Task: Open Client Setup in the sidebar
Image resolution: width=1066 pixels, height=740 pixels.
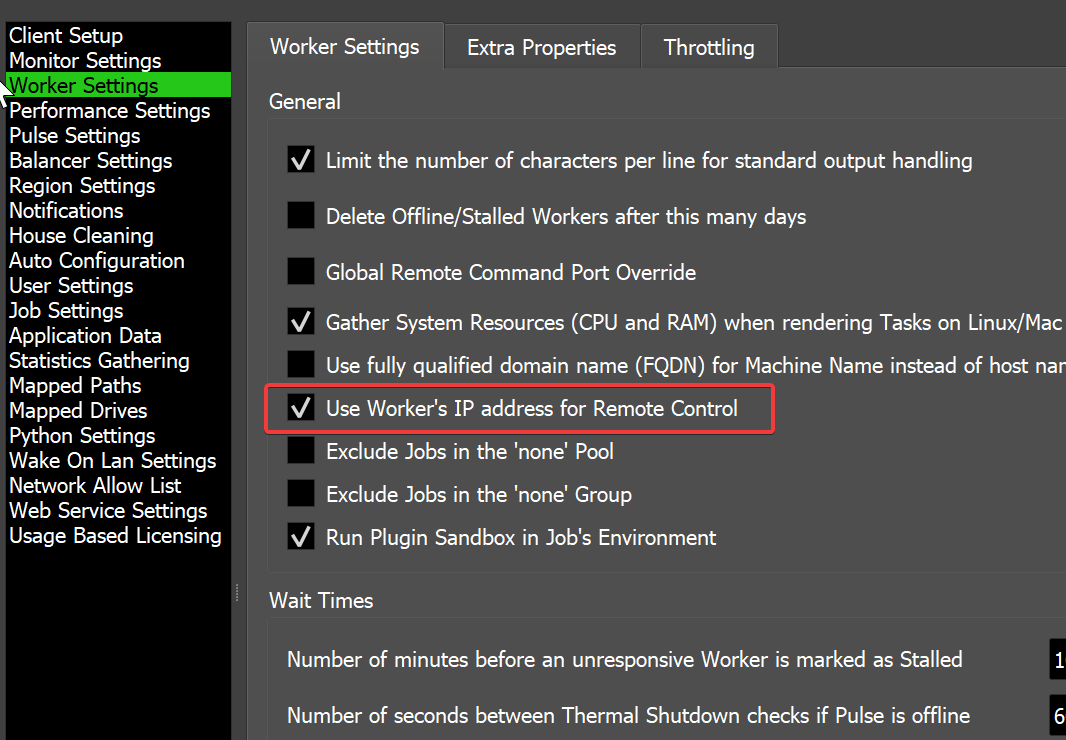Action: click(66, 36)
